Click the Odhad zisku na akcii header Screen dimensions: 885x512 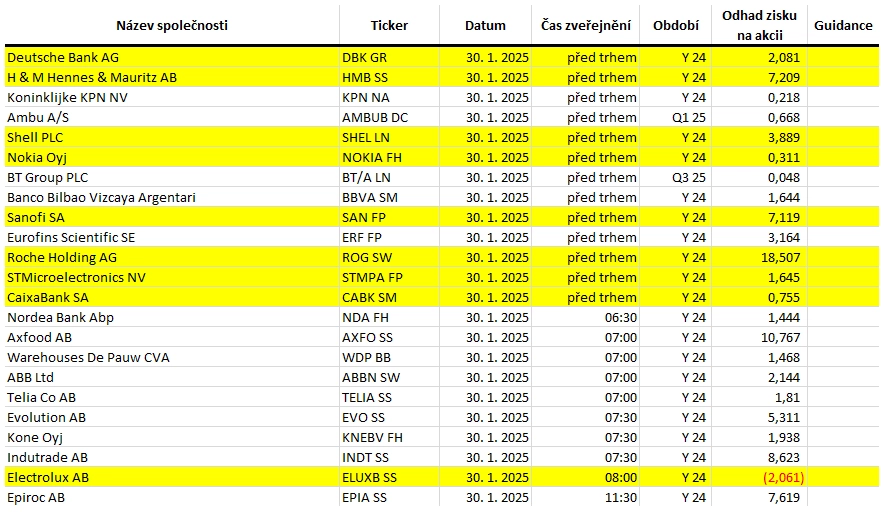click(759, 25)
